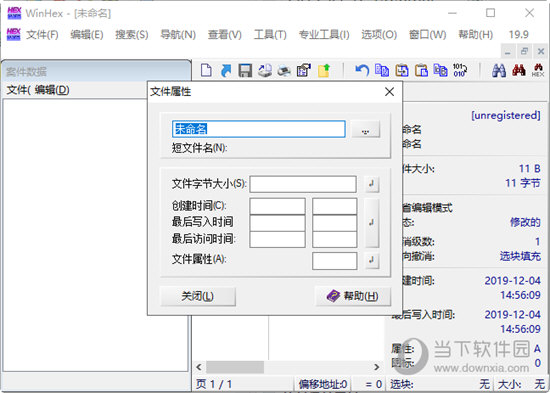Click the 最后访问时间 date field

[x=277, y=239]
